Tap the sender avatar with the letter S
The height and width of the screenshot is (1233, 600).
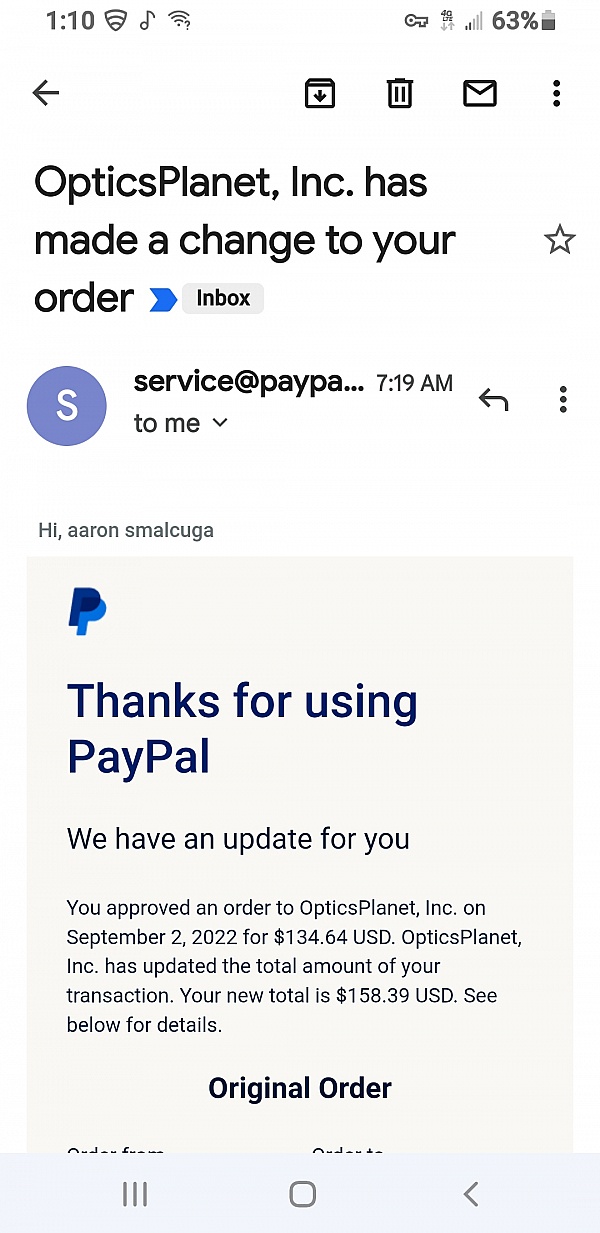[66, 405]
